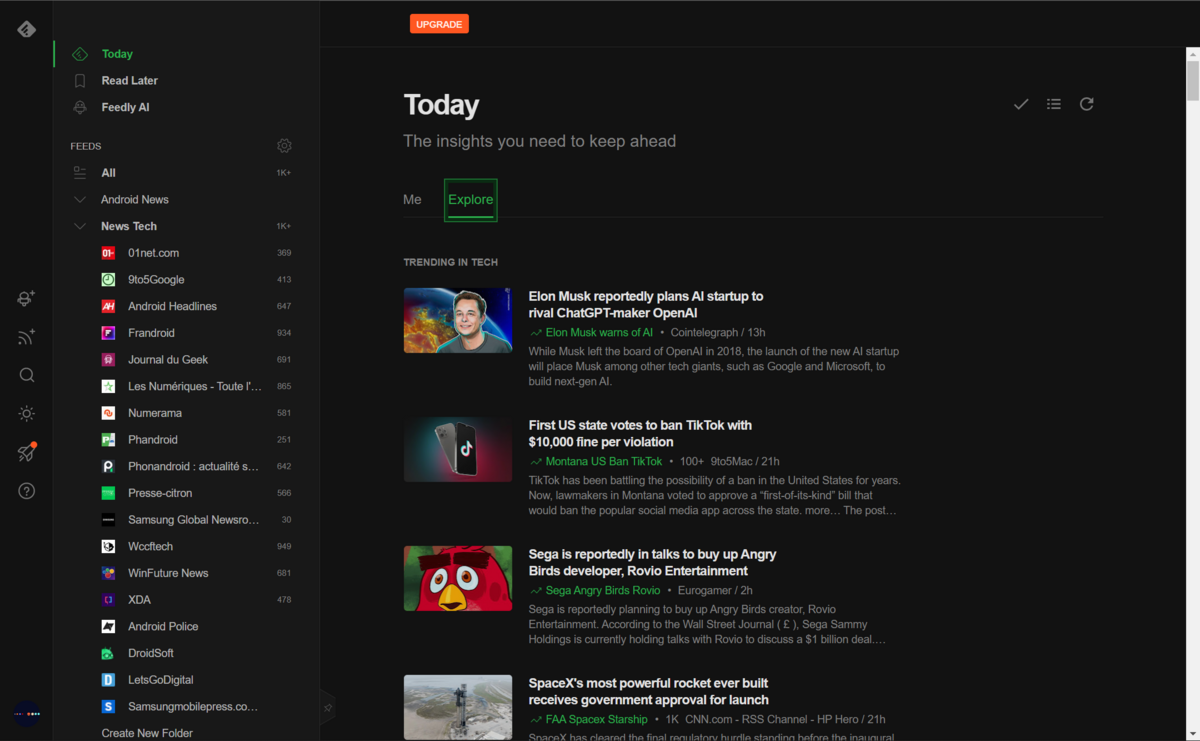This screenshot has height=741, width=1200.
Task: Click Create New Folder link
Action: pos(147,733)
